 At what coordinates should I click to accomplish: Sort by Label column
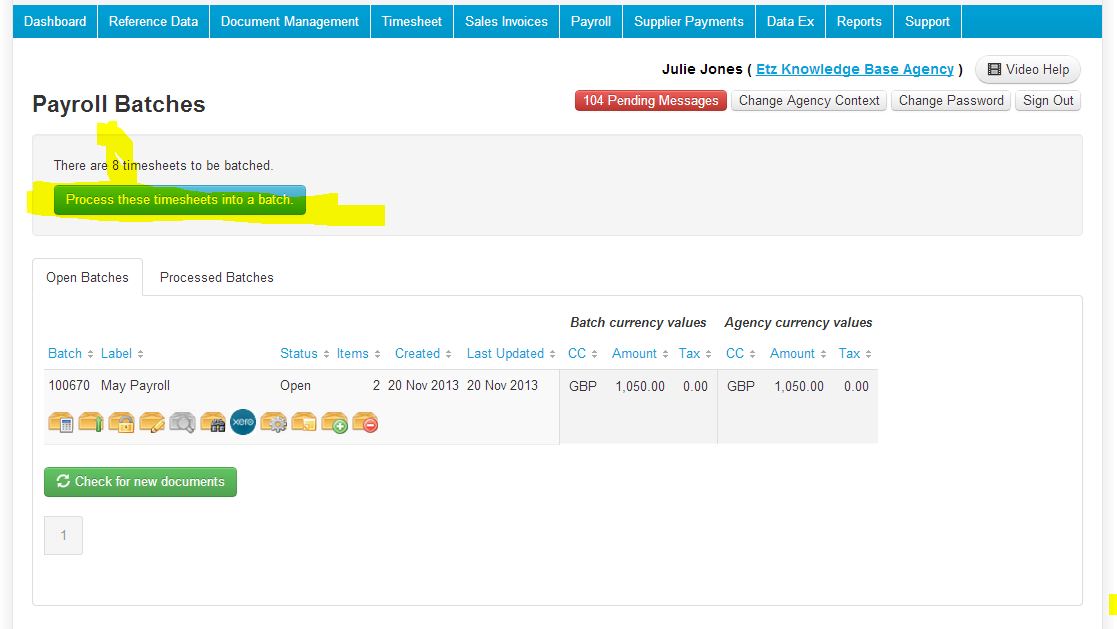[122, 353]
